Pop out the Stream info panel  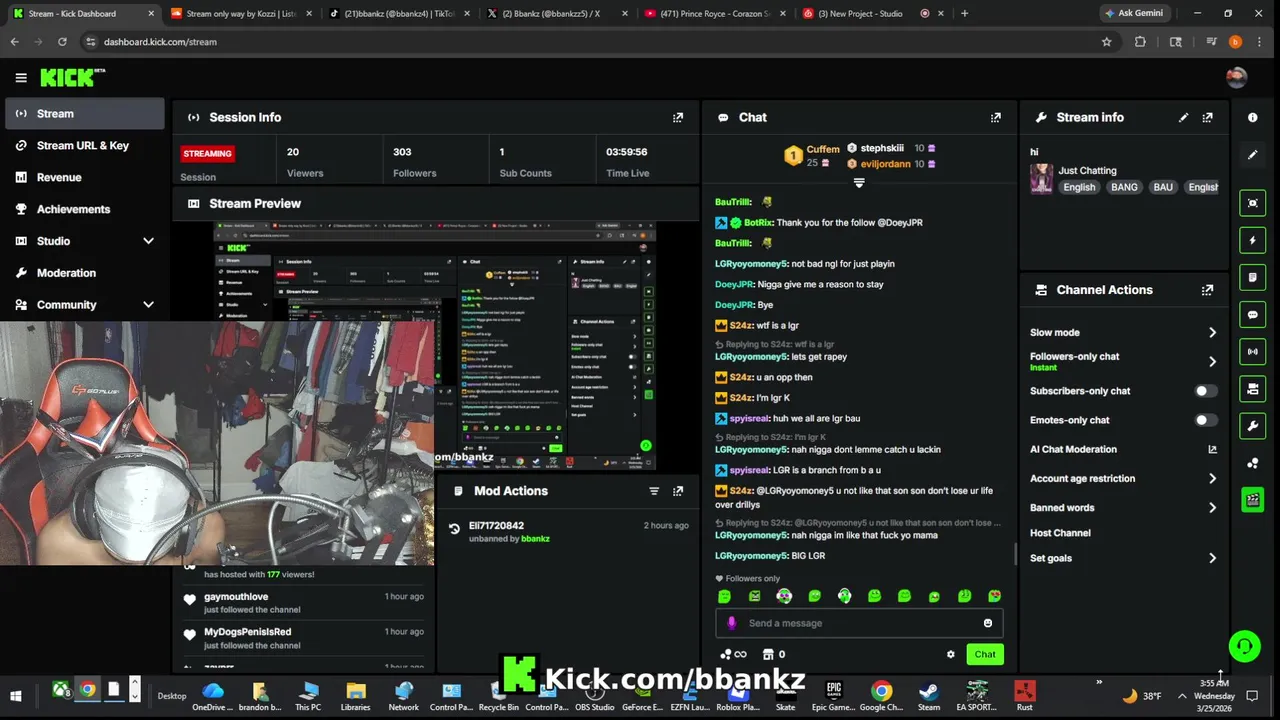pos(1207,117)
